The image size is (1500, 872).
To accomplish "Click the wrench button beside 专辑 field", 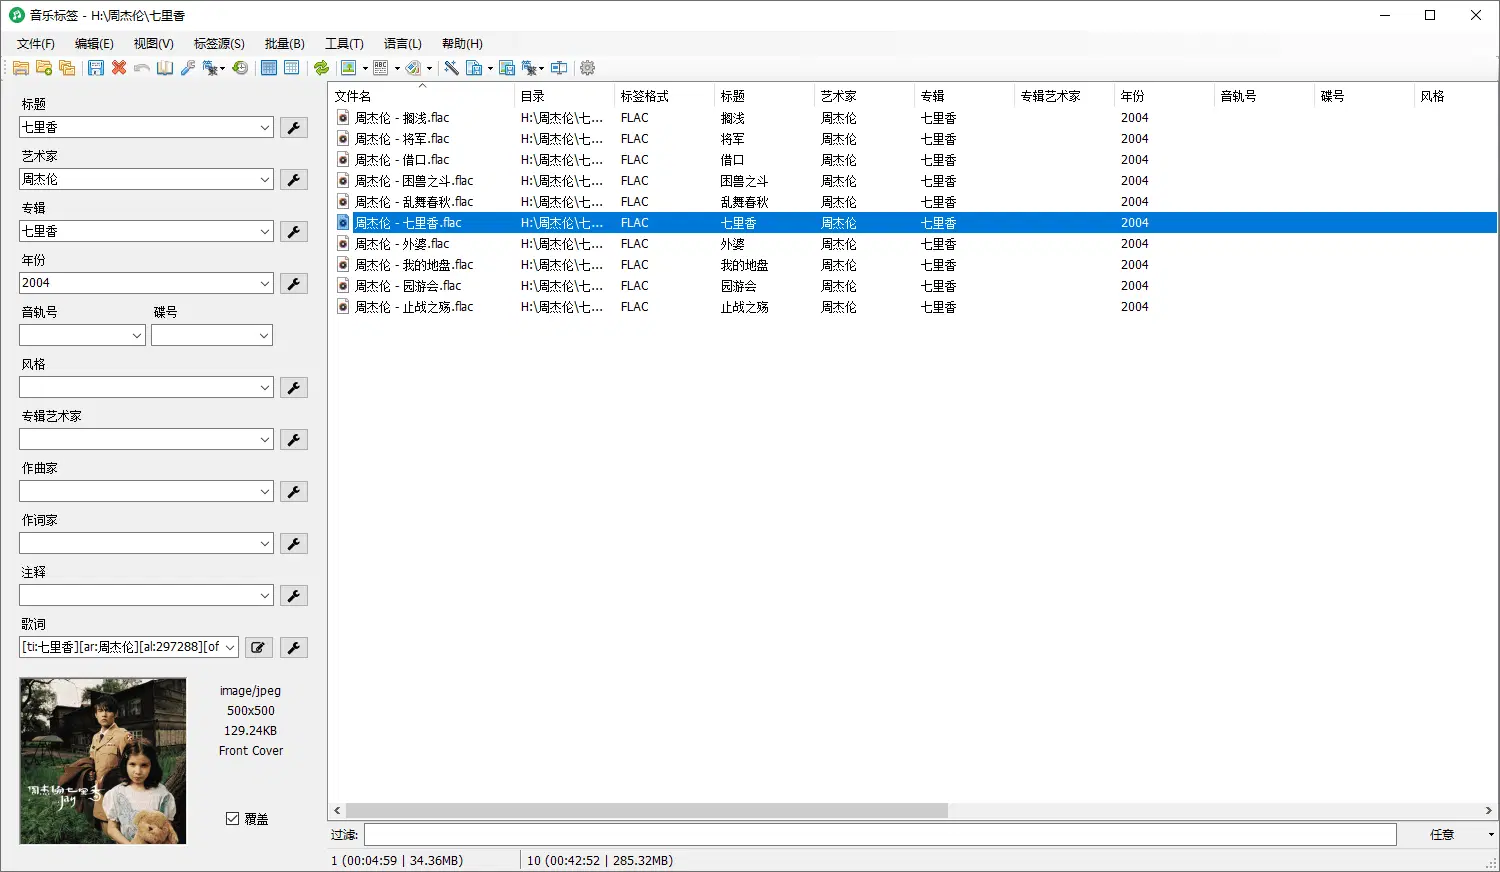I will (x=294, y=232).
